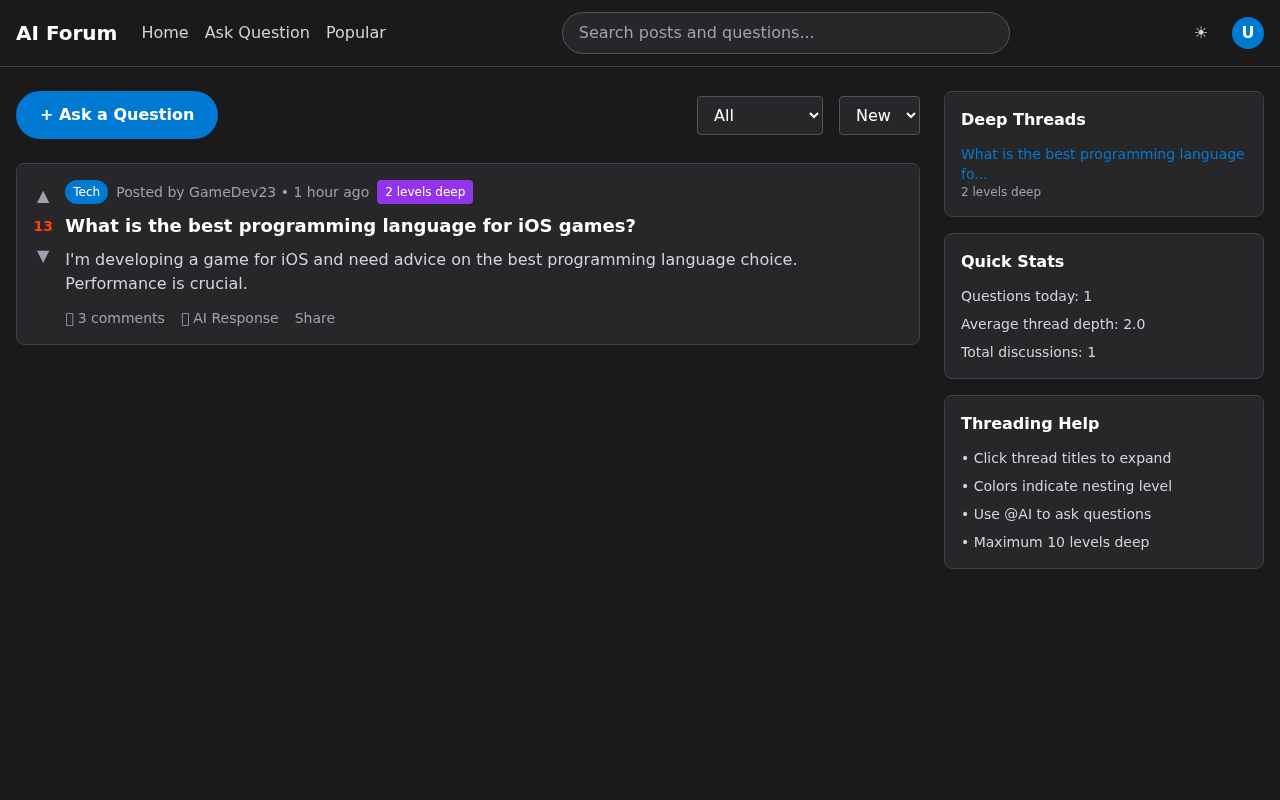Image resolution: width=1280 pixels, height=800 pixels.
Task: Focus the search posts and questions field
Action: (785, 33)
